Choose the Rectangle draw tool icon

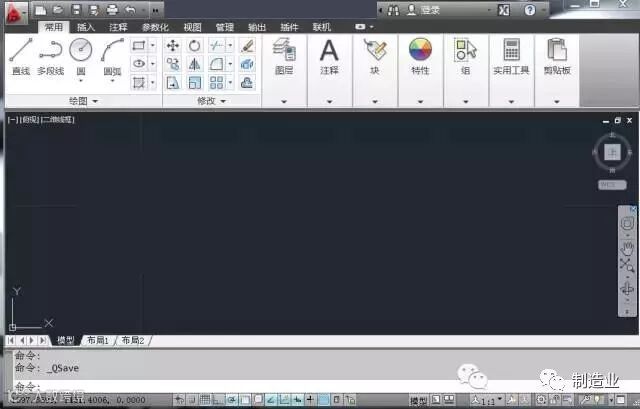pyautogui.click(x=139, y=45)
